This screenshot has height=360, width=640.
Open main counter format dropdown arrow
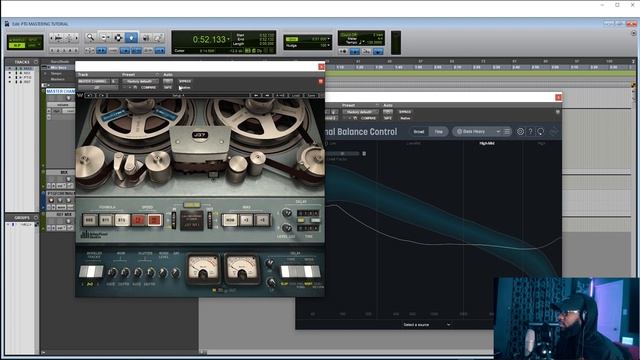click(x=228, y=39)
